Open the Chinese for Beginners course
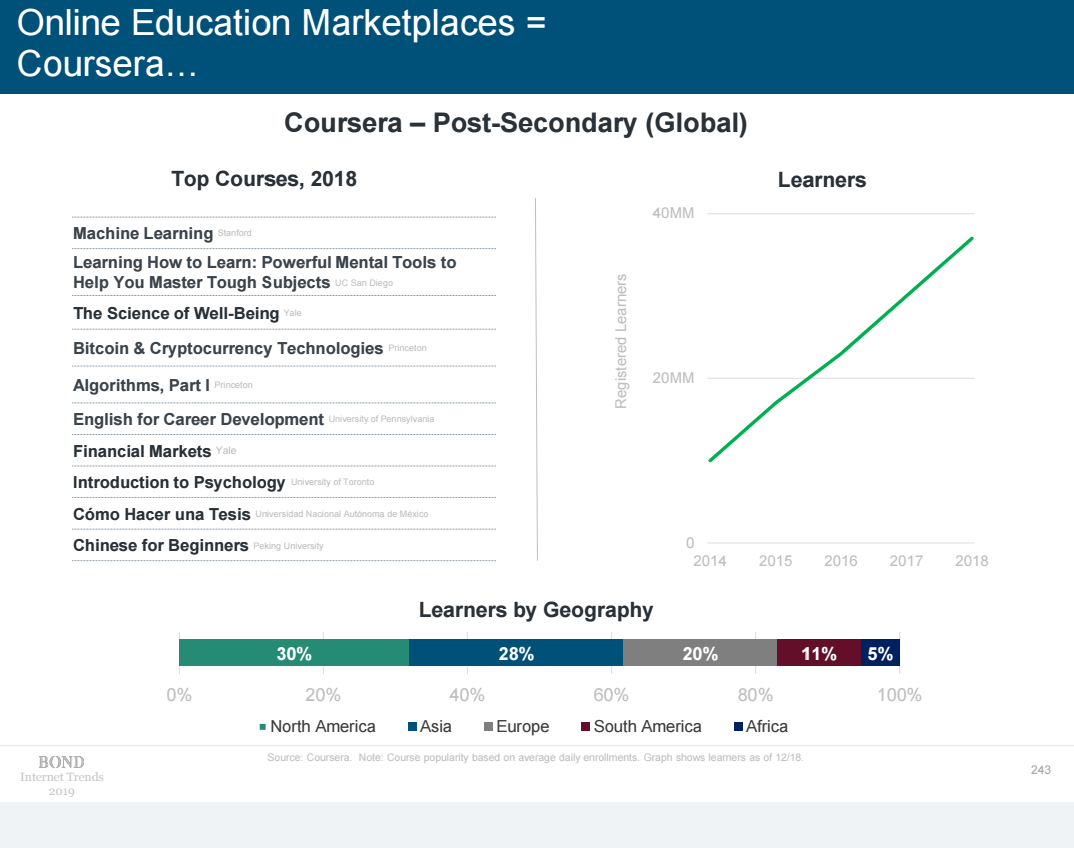 (x=160, y=545)
